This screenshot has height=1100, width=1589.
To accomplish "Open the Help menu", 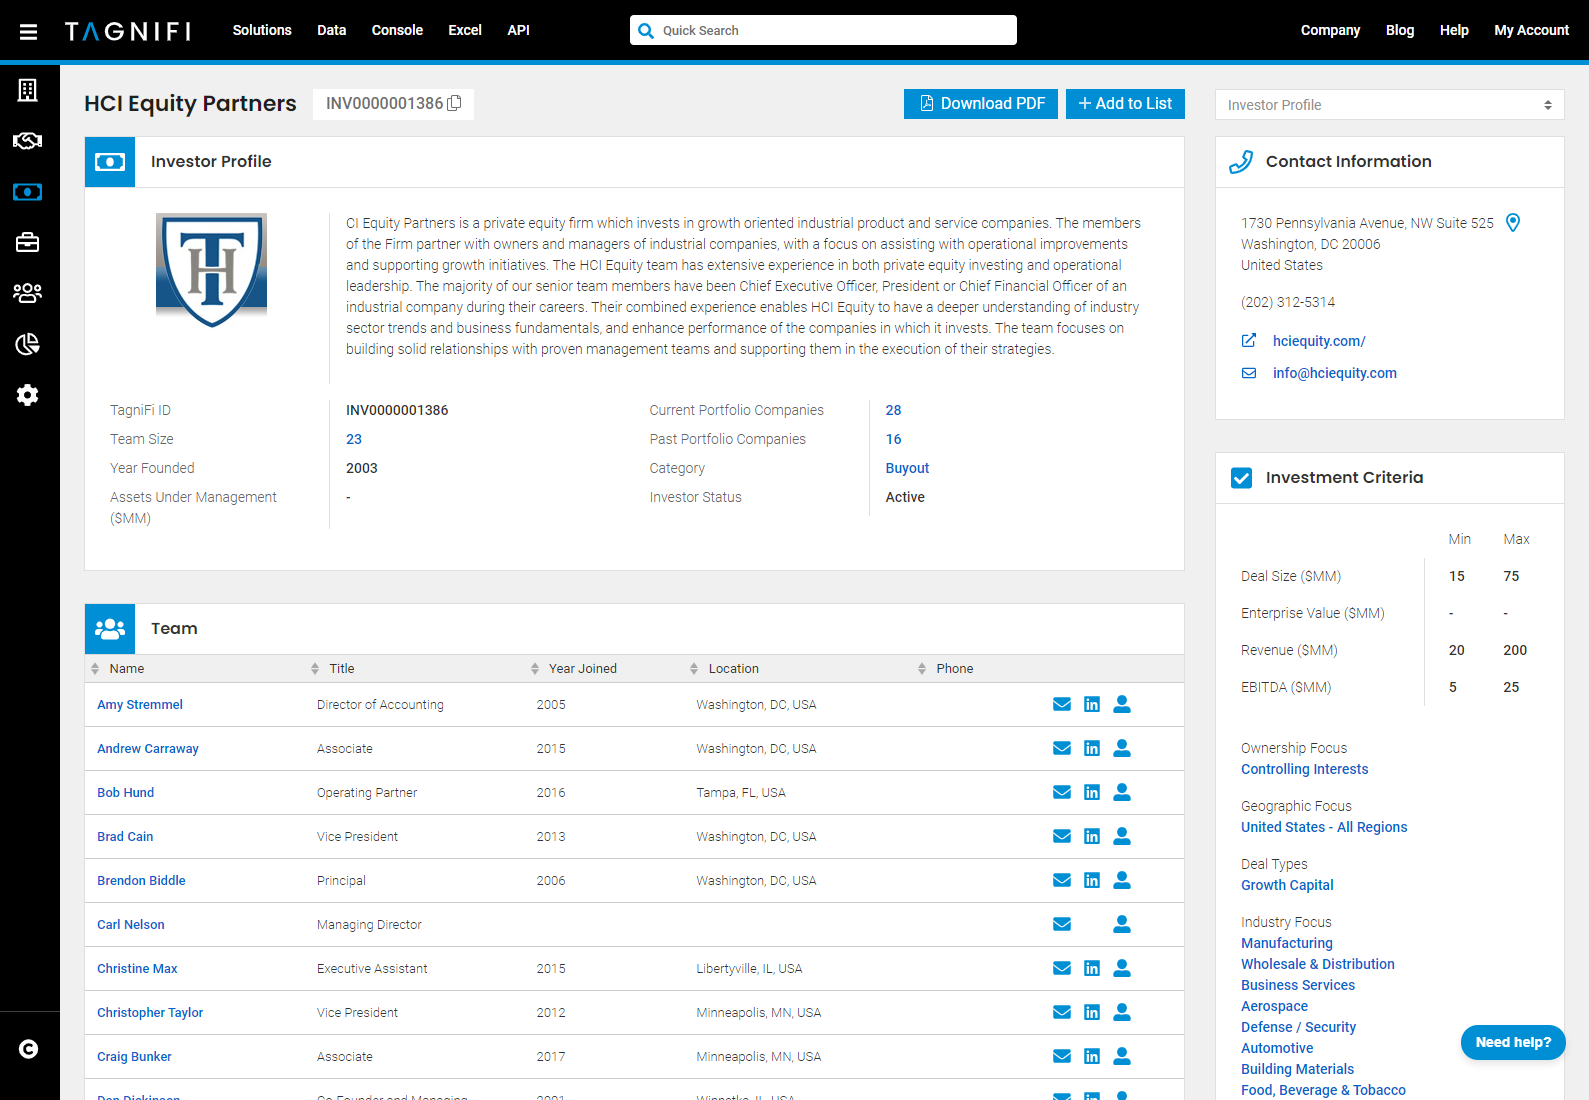I will click(x=1454, y=30).
